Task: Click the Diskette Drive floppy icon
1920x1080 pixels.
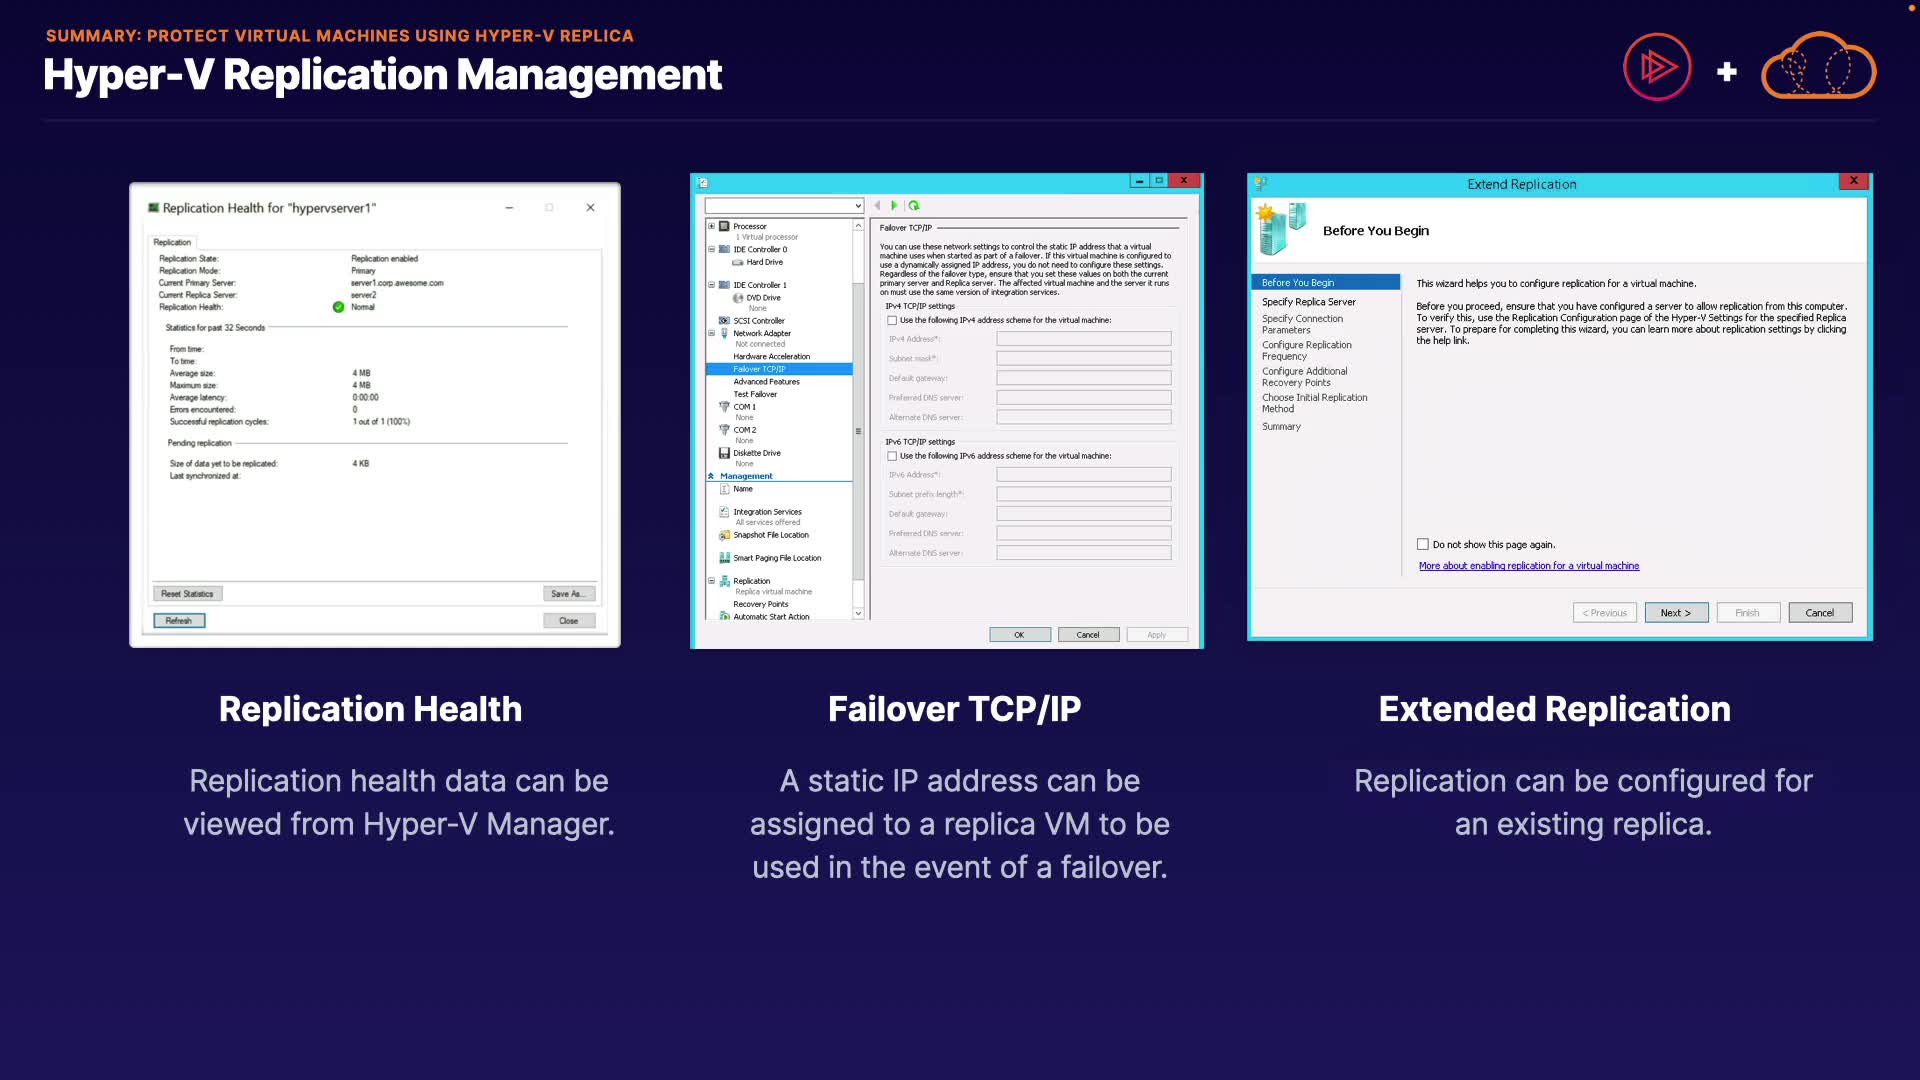Action: [725, 453]
